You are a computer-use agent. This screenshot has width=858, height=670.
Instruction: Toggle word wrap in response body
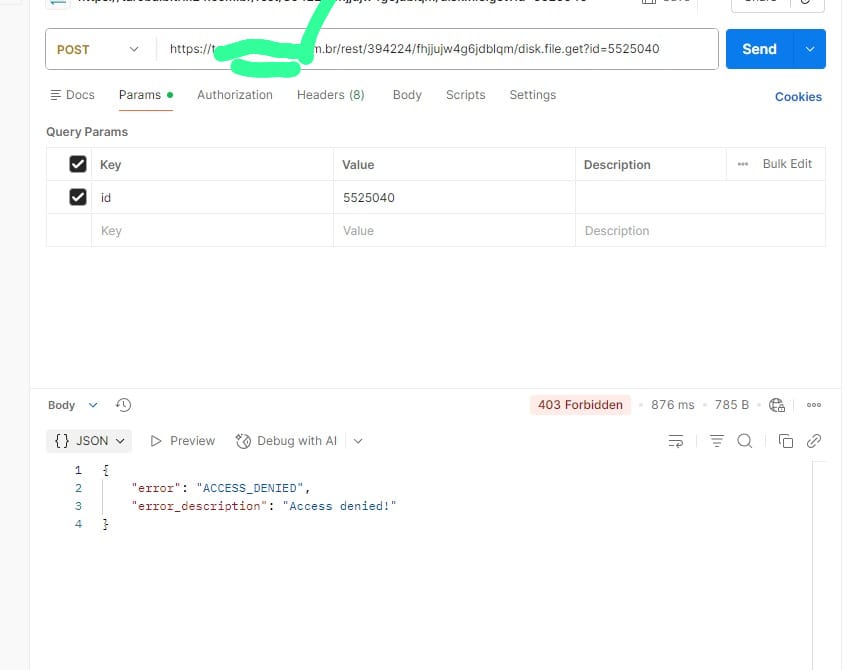coord(676,441)
